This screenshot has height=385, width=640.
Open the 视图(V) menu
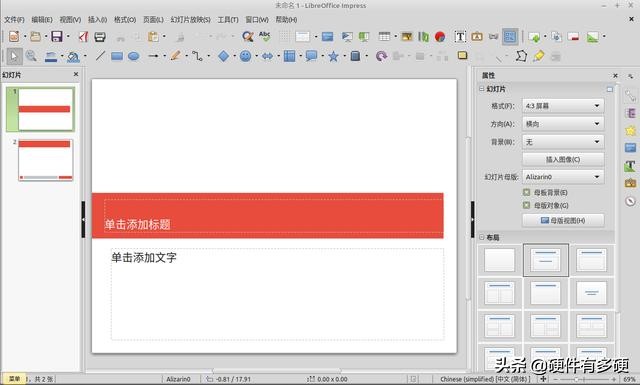tap(70, 20)
